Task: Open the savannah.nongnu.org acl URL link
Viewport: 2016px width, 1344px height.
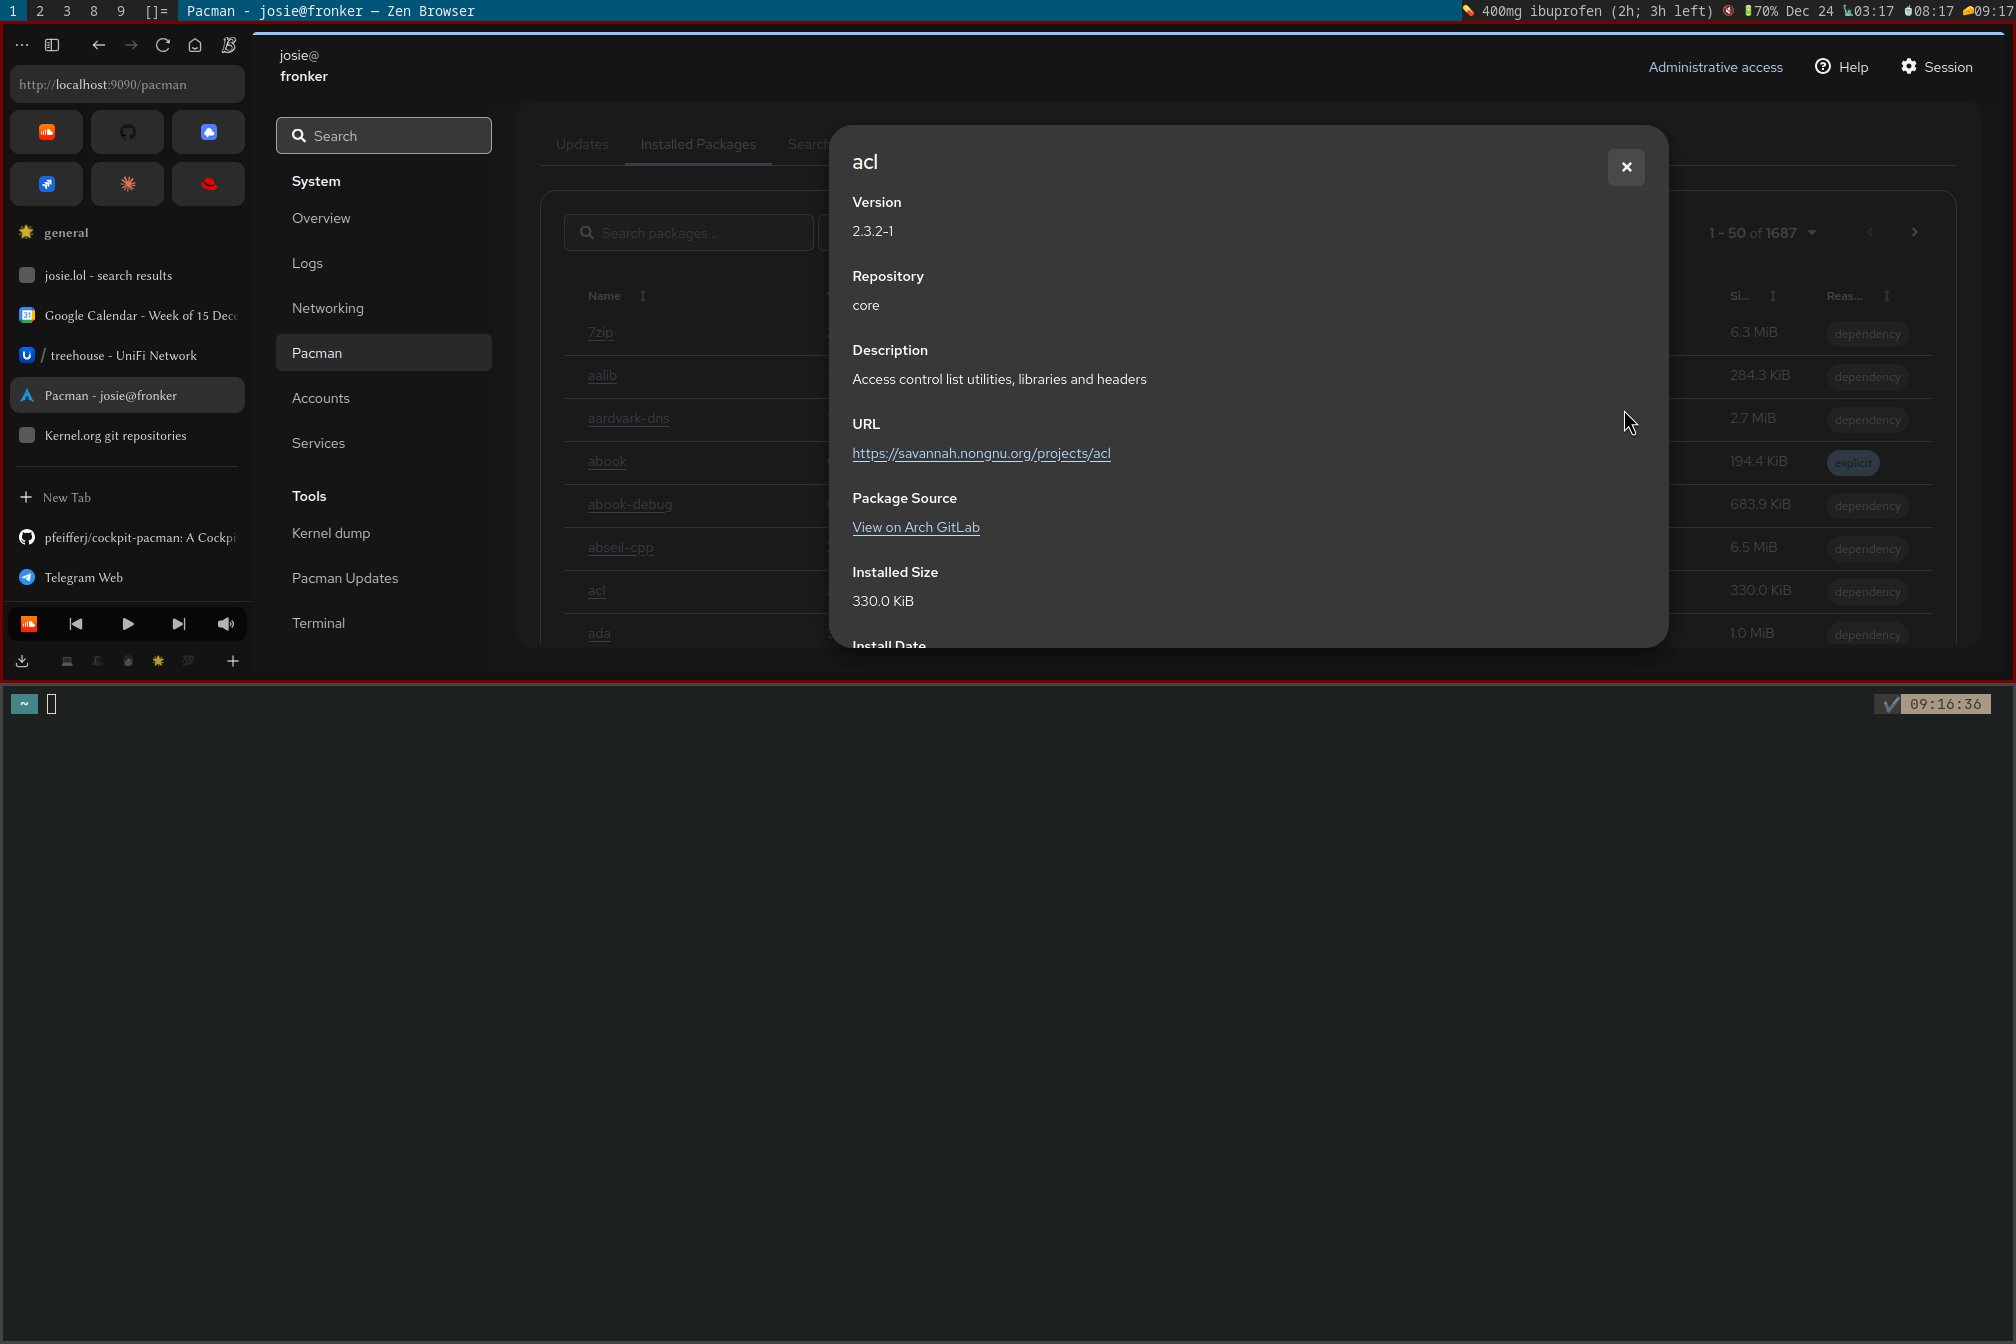Action: (x=981, y=453)
